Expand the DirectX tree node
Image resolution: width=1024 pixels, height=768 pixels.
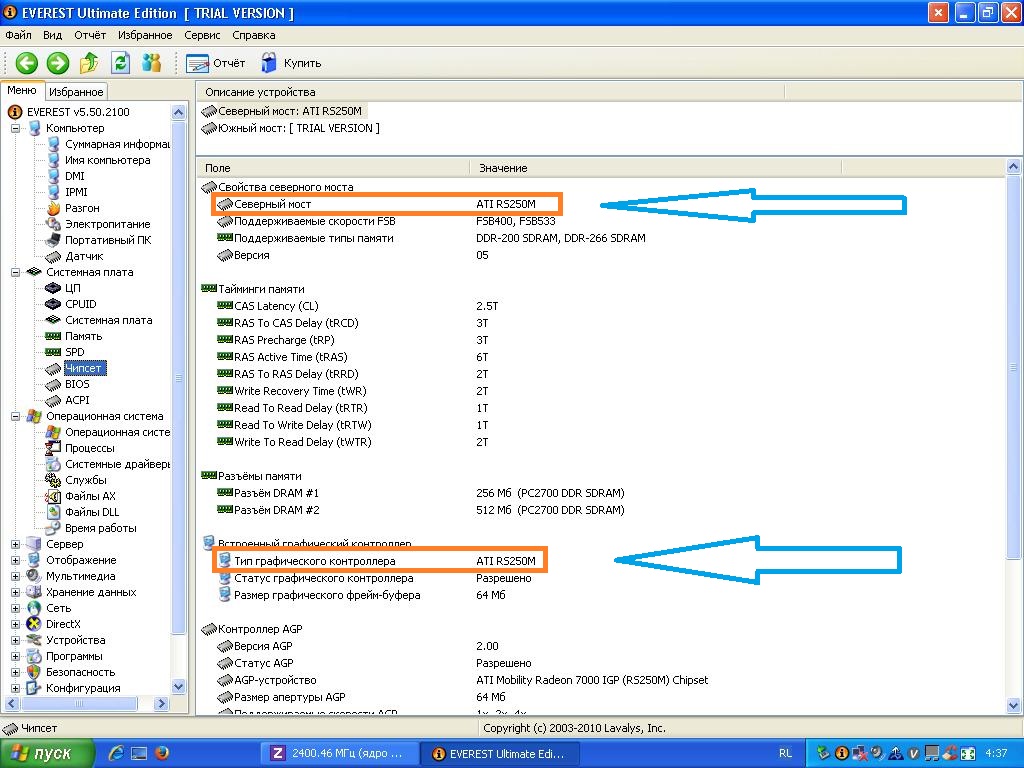15,624
